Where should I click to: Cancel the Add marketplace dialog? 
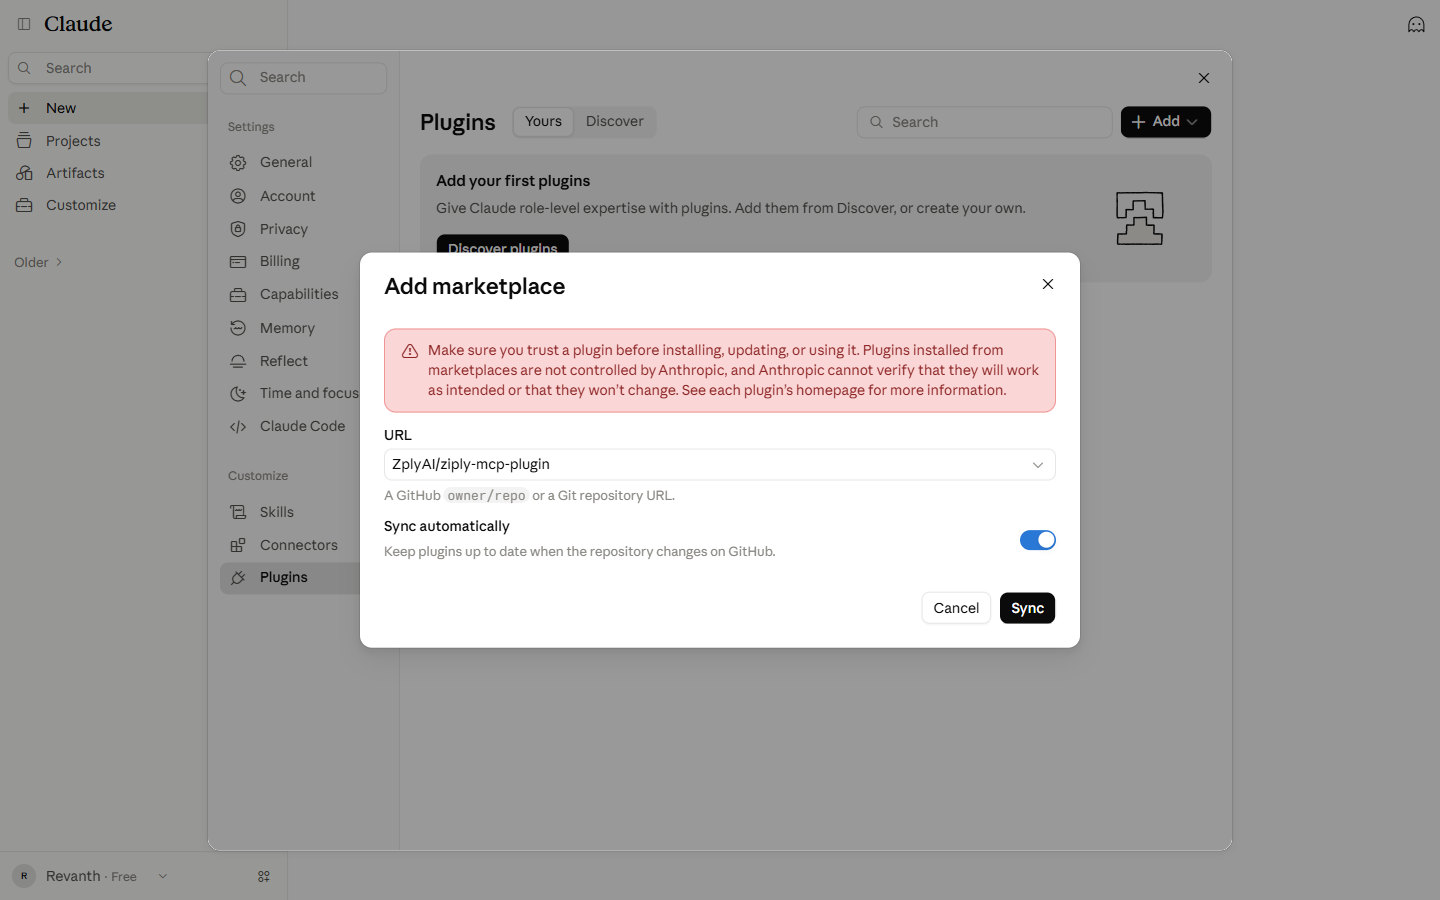(956, 608)
